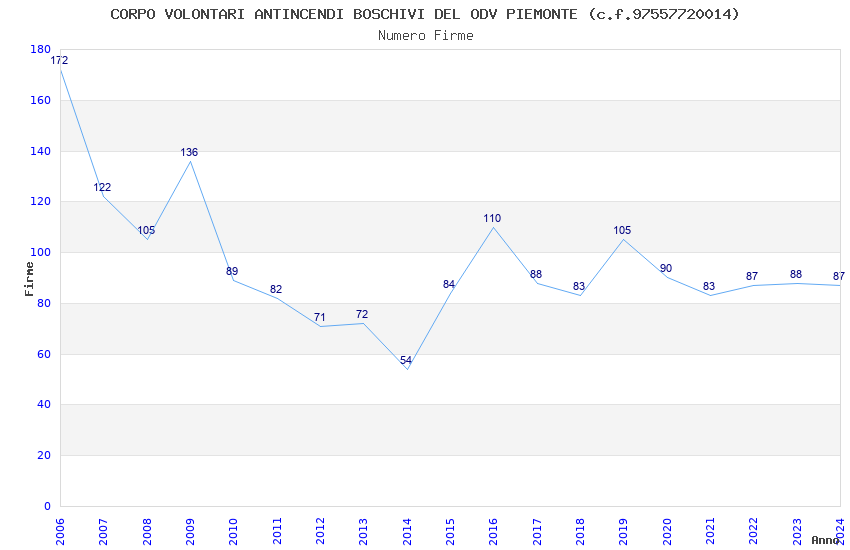The image size is (850, 550).
Task: Click the 2020 year tick label
Action: tap(667, 532)
